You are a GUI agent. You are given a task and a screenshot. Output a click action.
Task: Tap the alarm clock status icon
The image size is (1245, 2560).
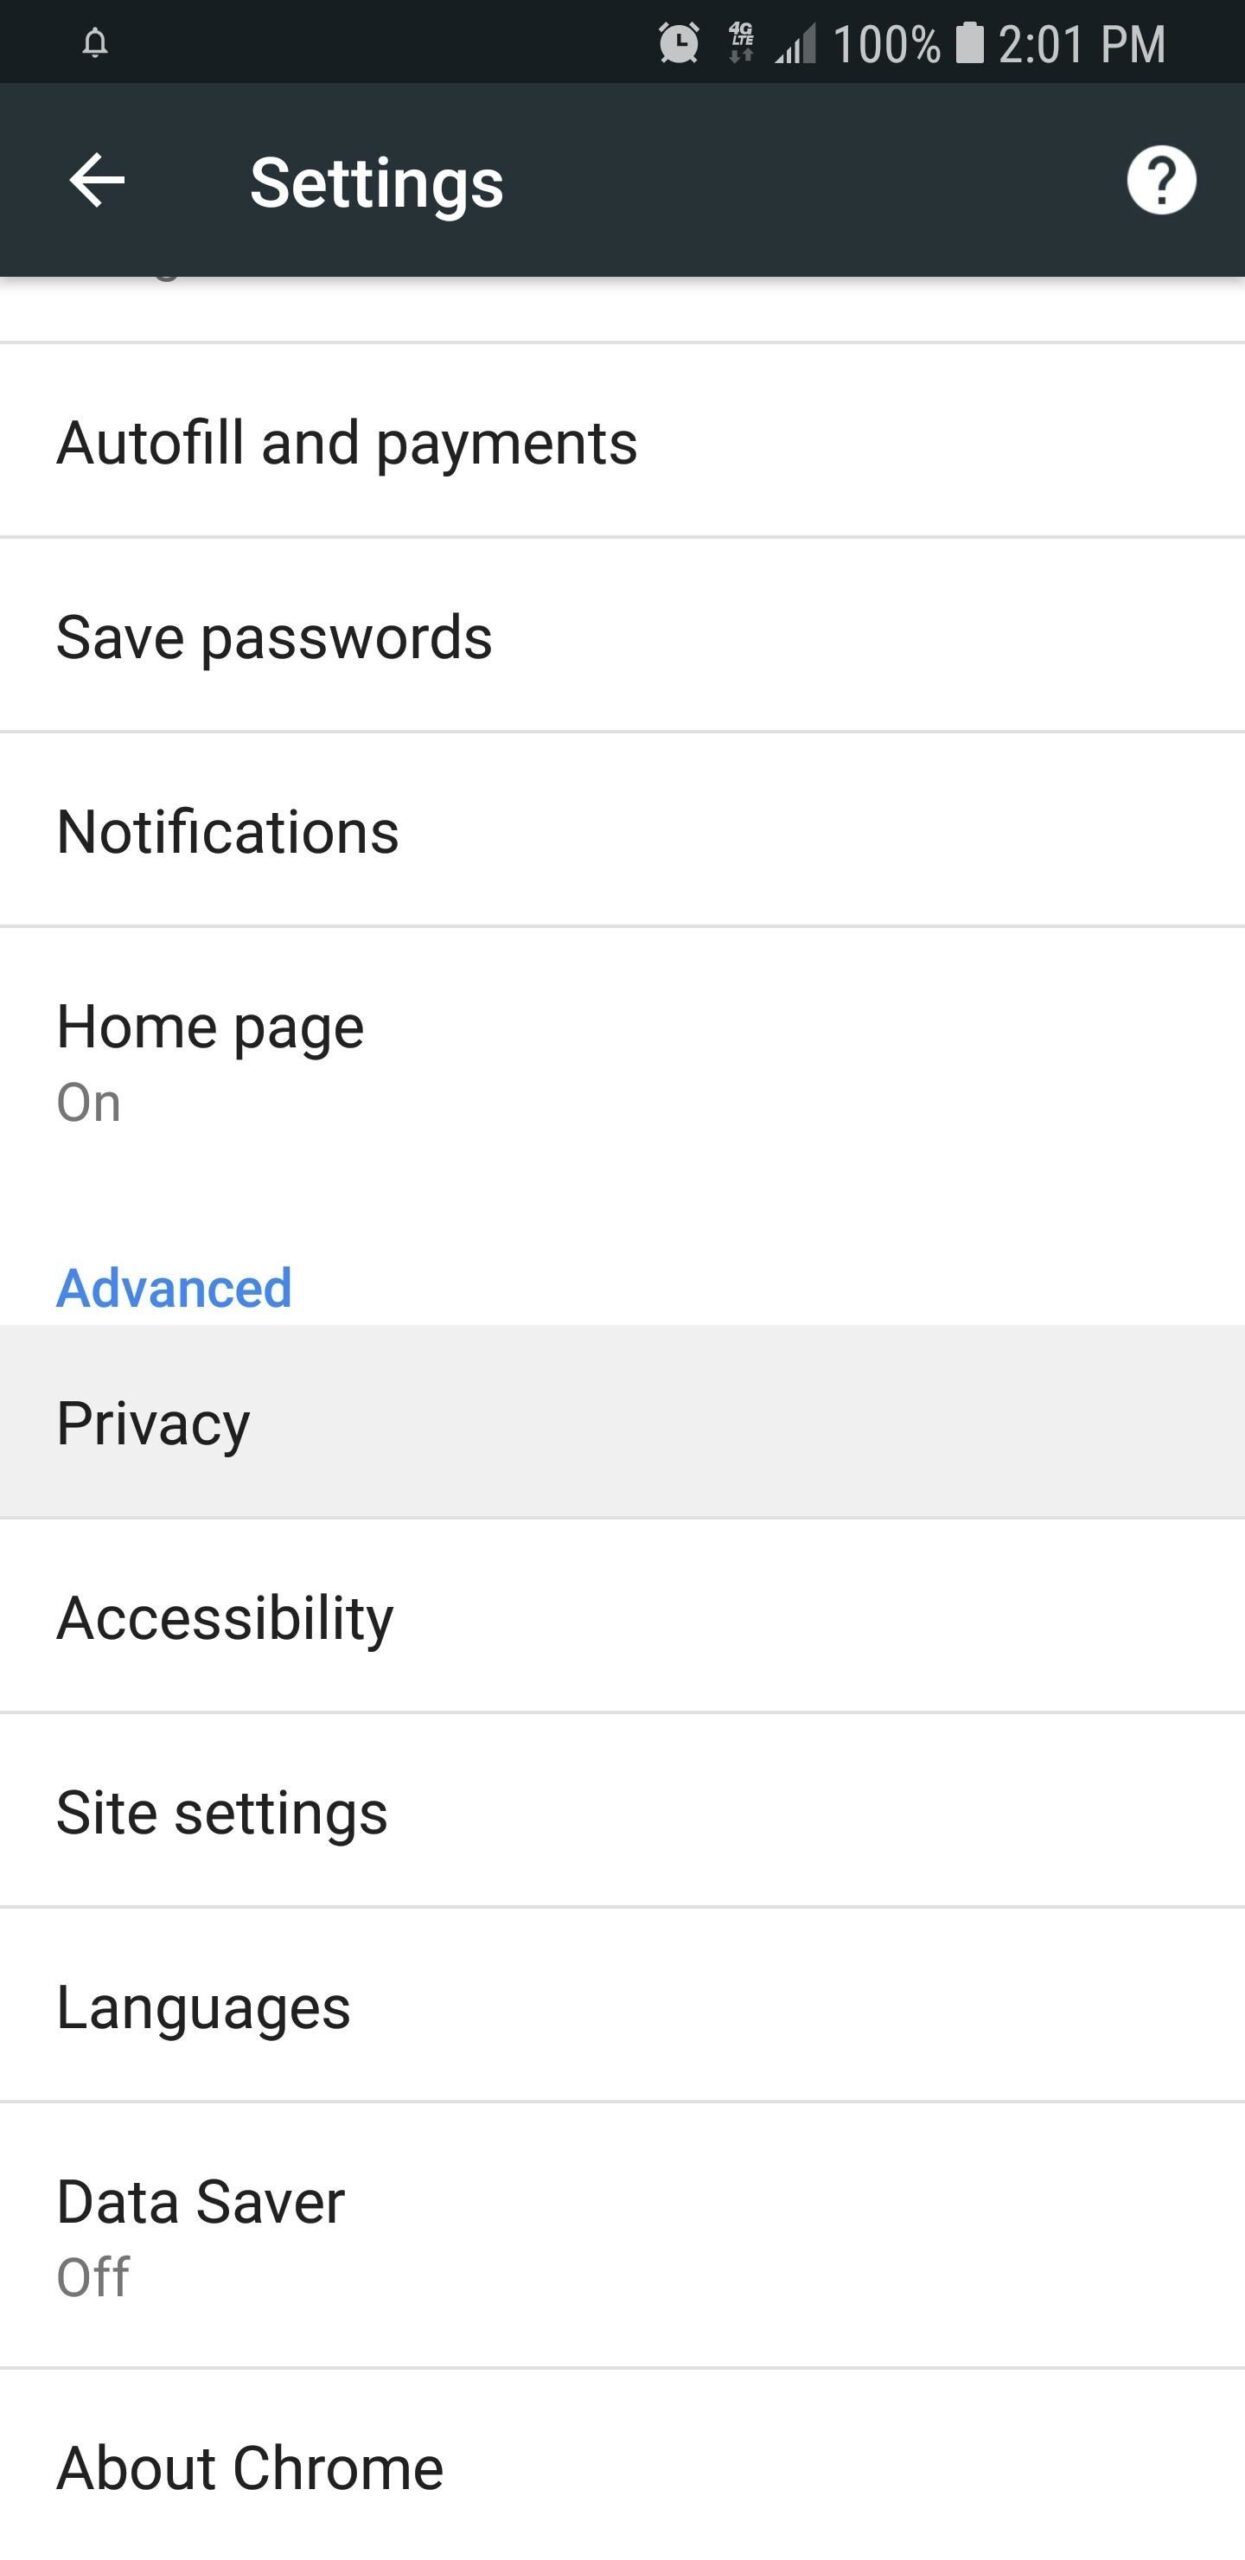(676, 42)
